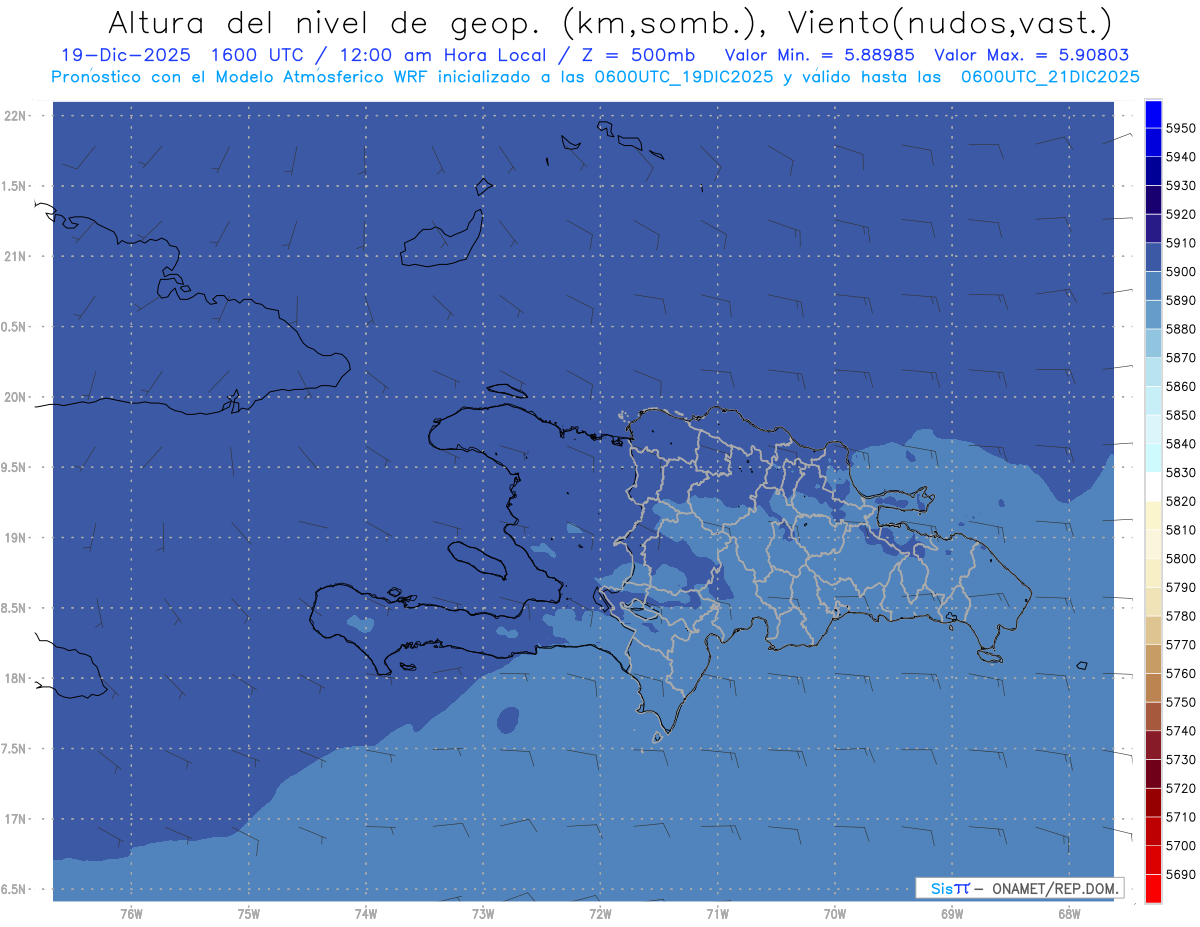Viewport: 1200px width, 927px height.
Task: Pick the red colorbar swatch below 5690
Action: pos(1153,888)
